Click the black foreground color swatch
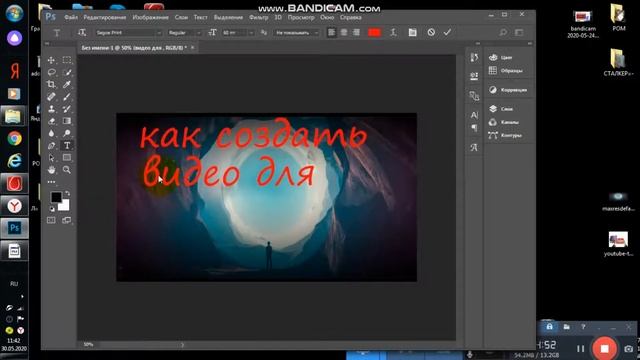This screenshot has width=640, height=360. (x=56, y=197)
